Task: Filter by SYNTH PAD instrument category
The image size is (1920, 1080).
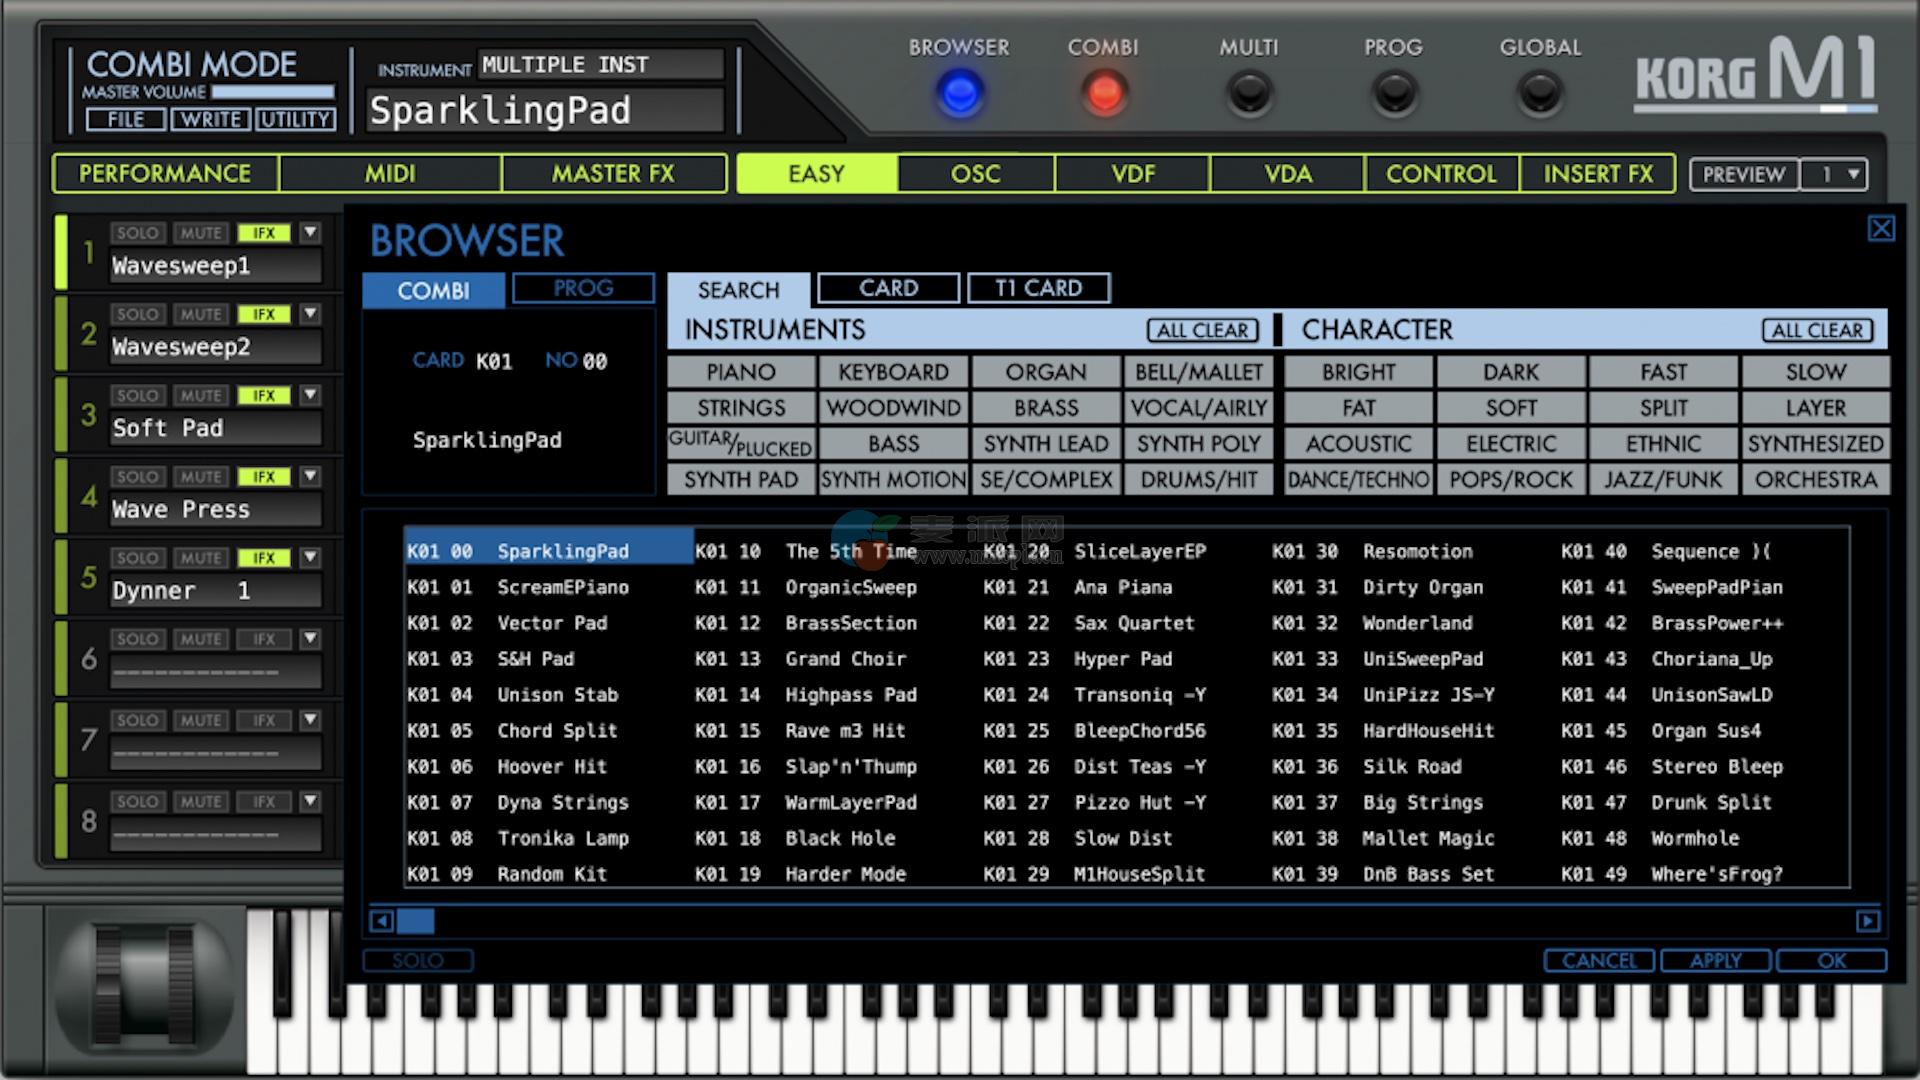Action: 741,480
